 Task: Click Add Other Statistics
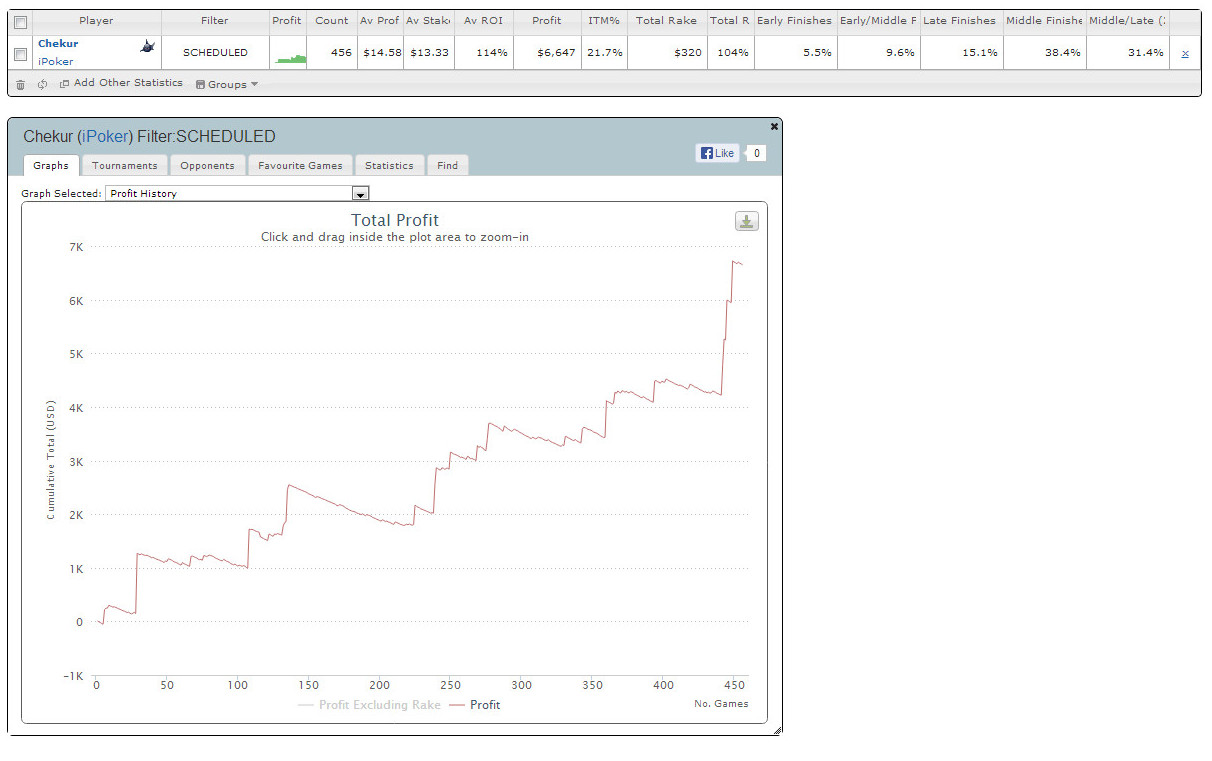click(121, 83)
